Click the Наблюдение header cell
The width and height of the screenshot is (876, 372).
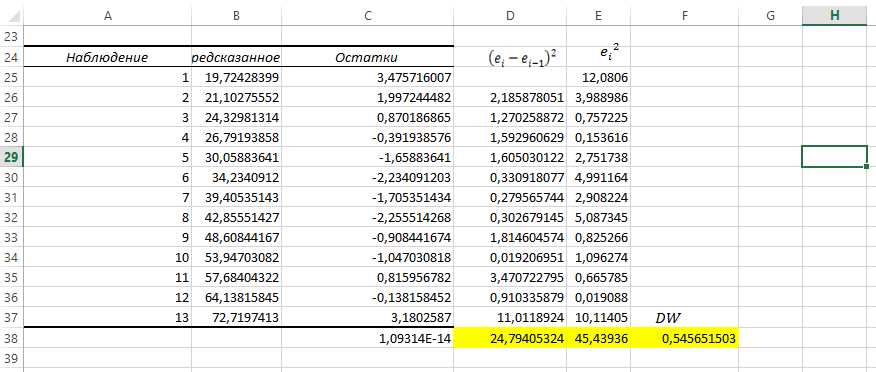pos(108,56)
